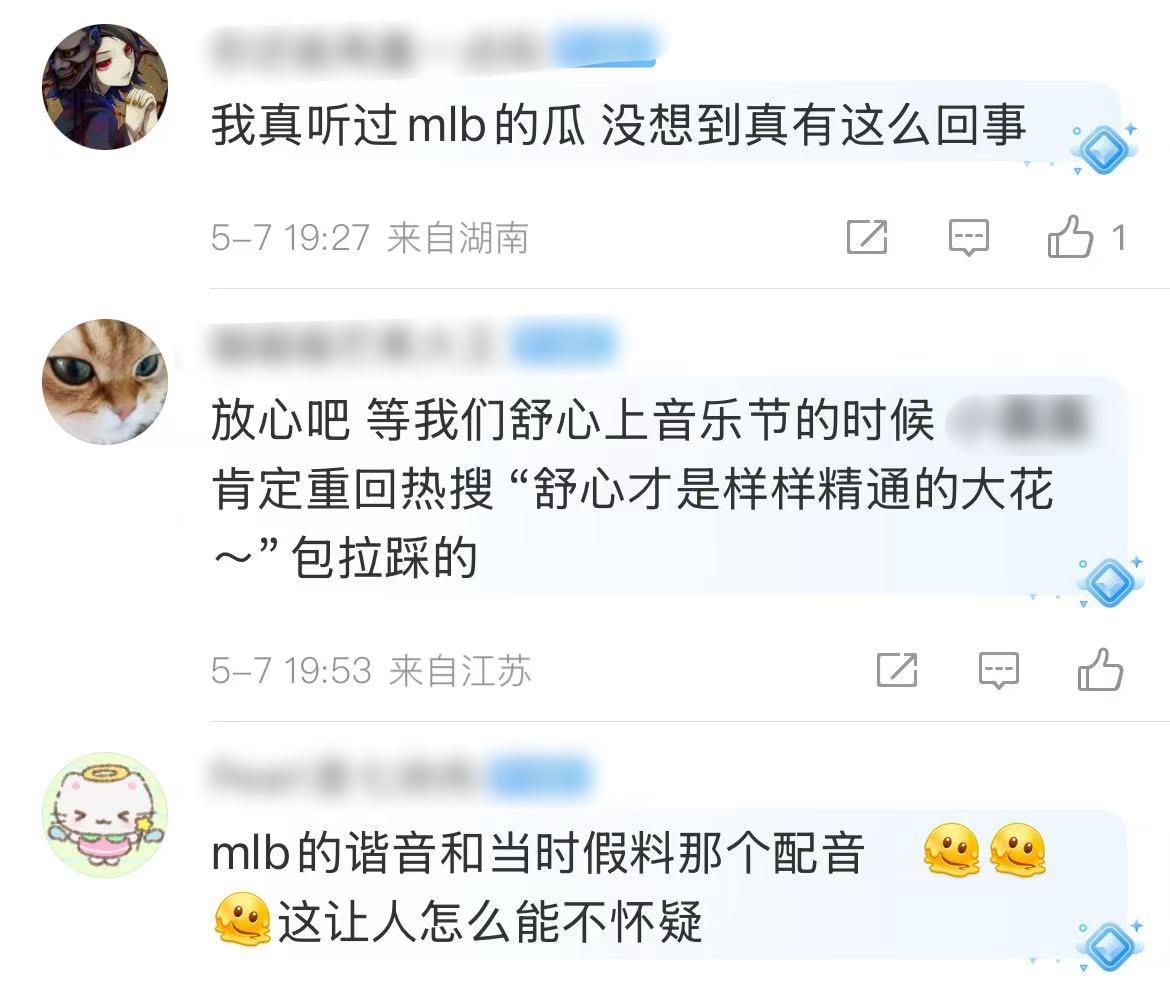Image resolution: width=1170 pixels, height=987 pixels.
Task: Tap diamond badge on third comment bubble
Action: tap(1110, 945)
